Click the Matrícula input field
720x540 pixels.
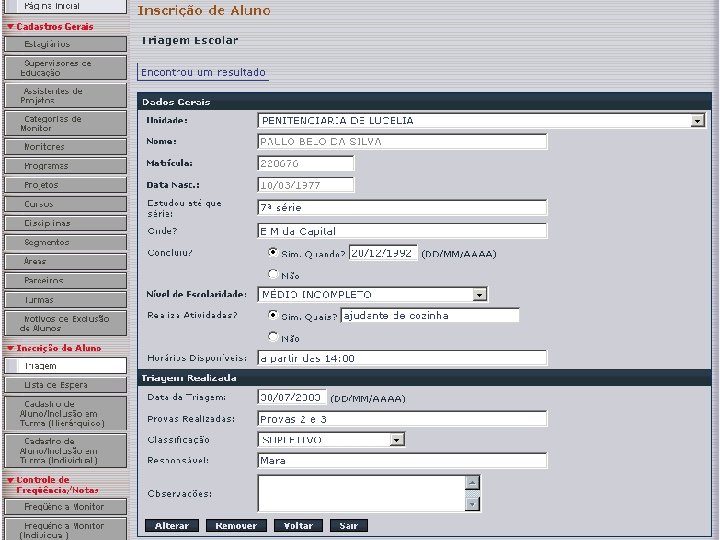[x=306, y=163]
